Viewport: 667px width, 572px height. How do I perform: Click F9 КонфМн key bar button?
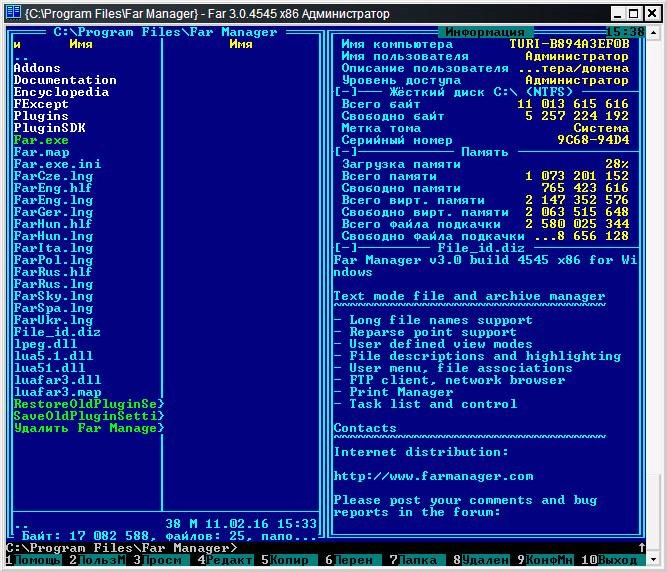tap(545, 560)
